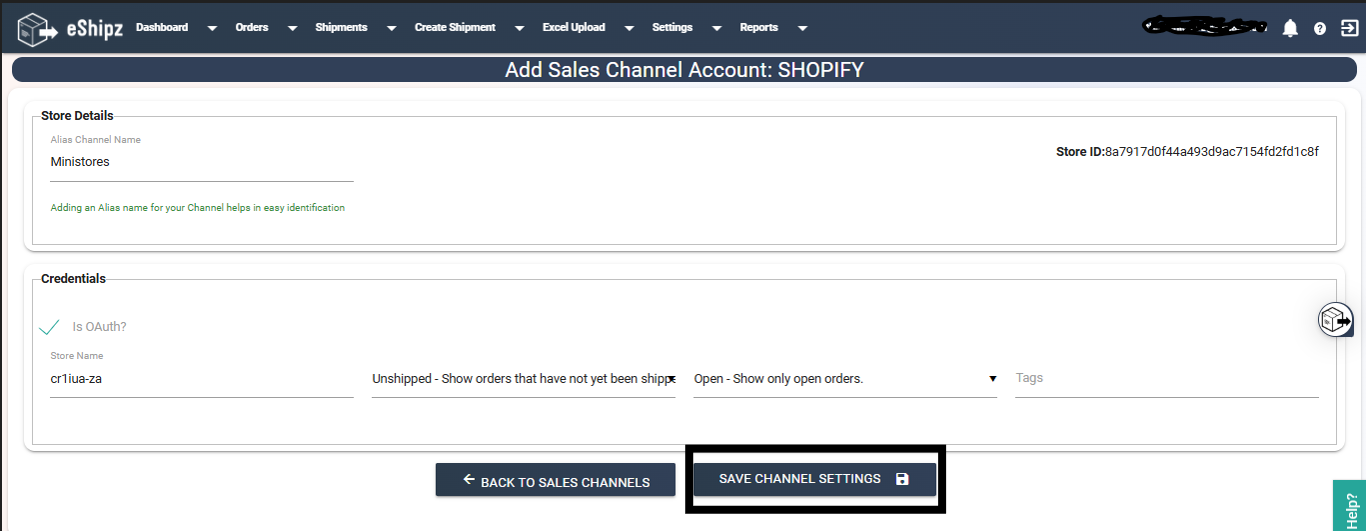Click the eShipz logo
The height and width of the screenshot is (531, 1366).
(69, 28)
